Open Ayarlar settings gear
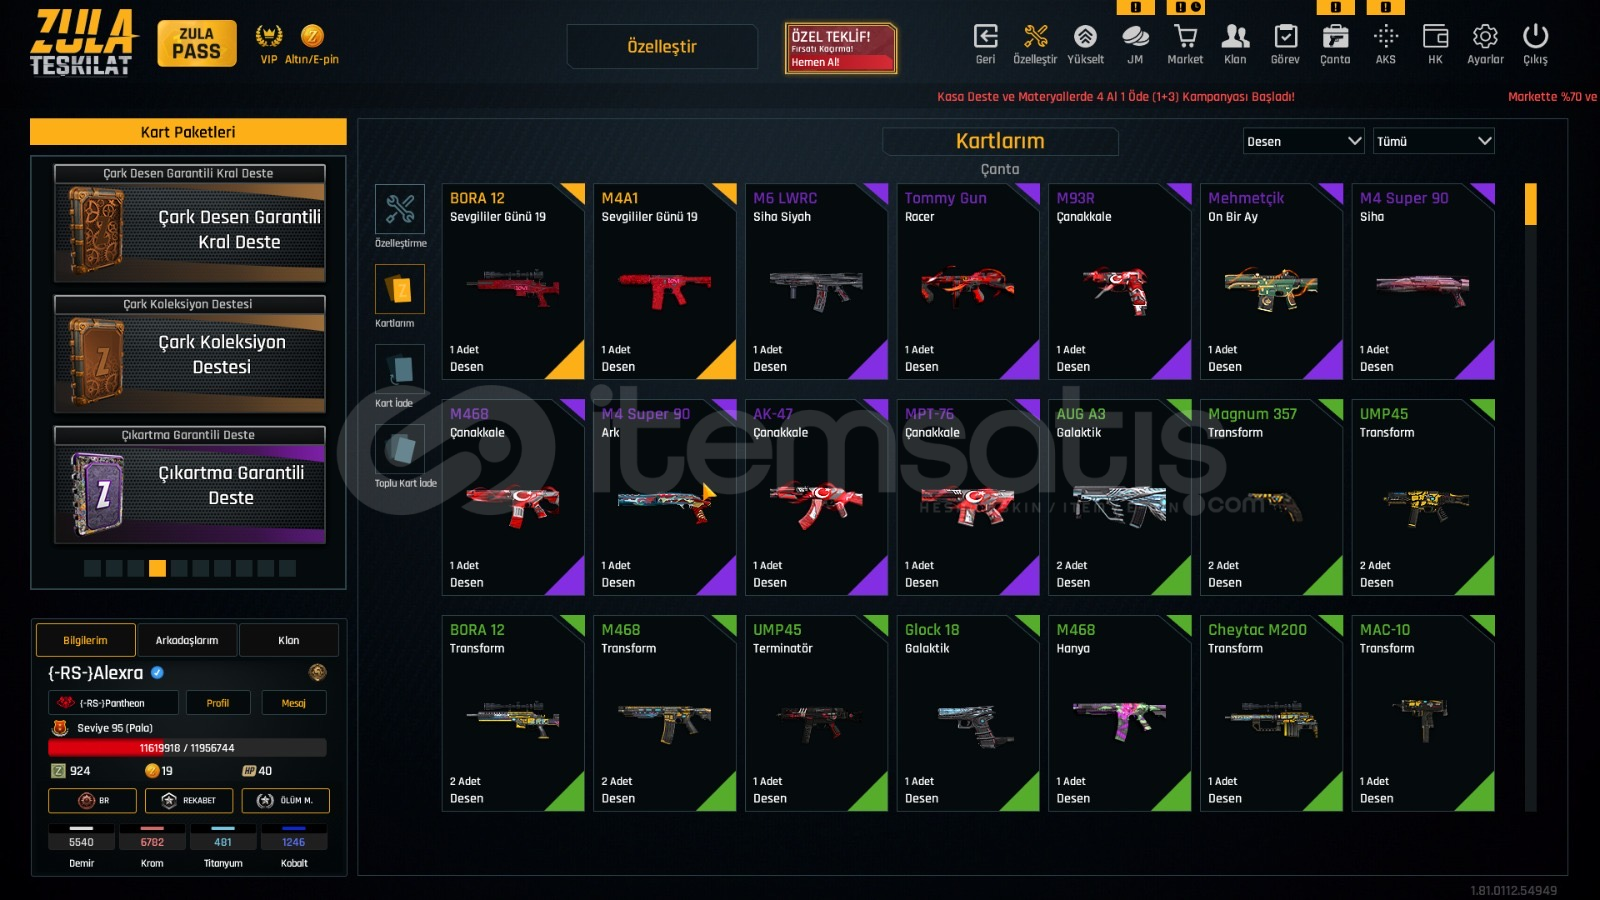 1485,45
